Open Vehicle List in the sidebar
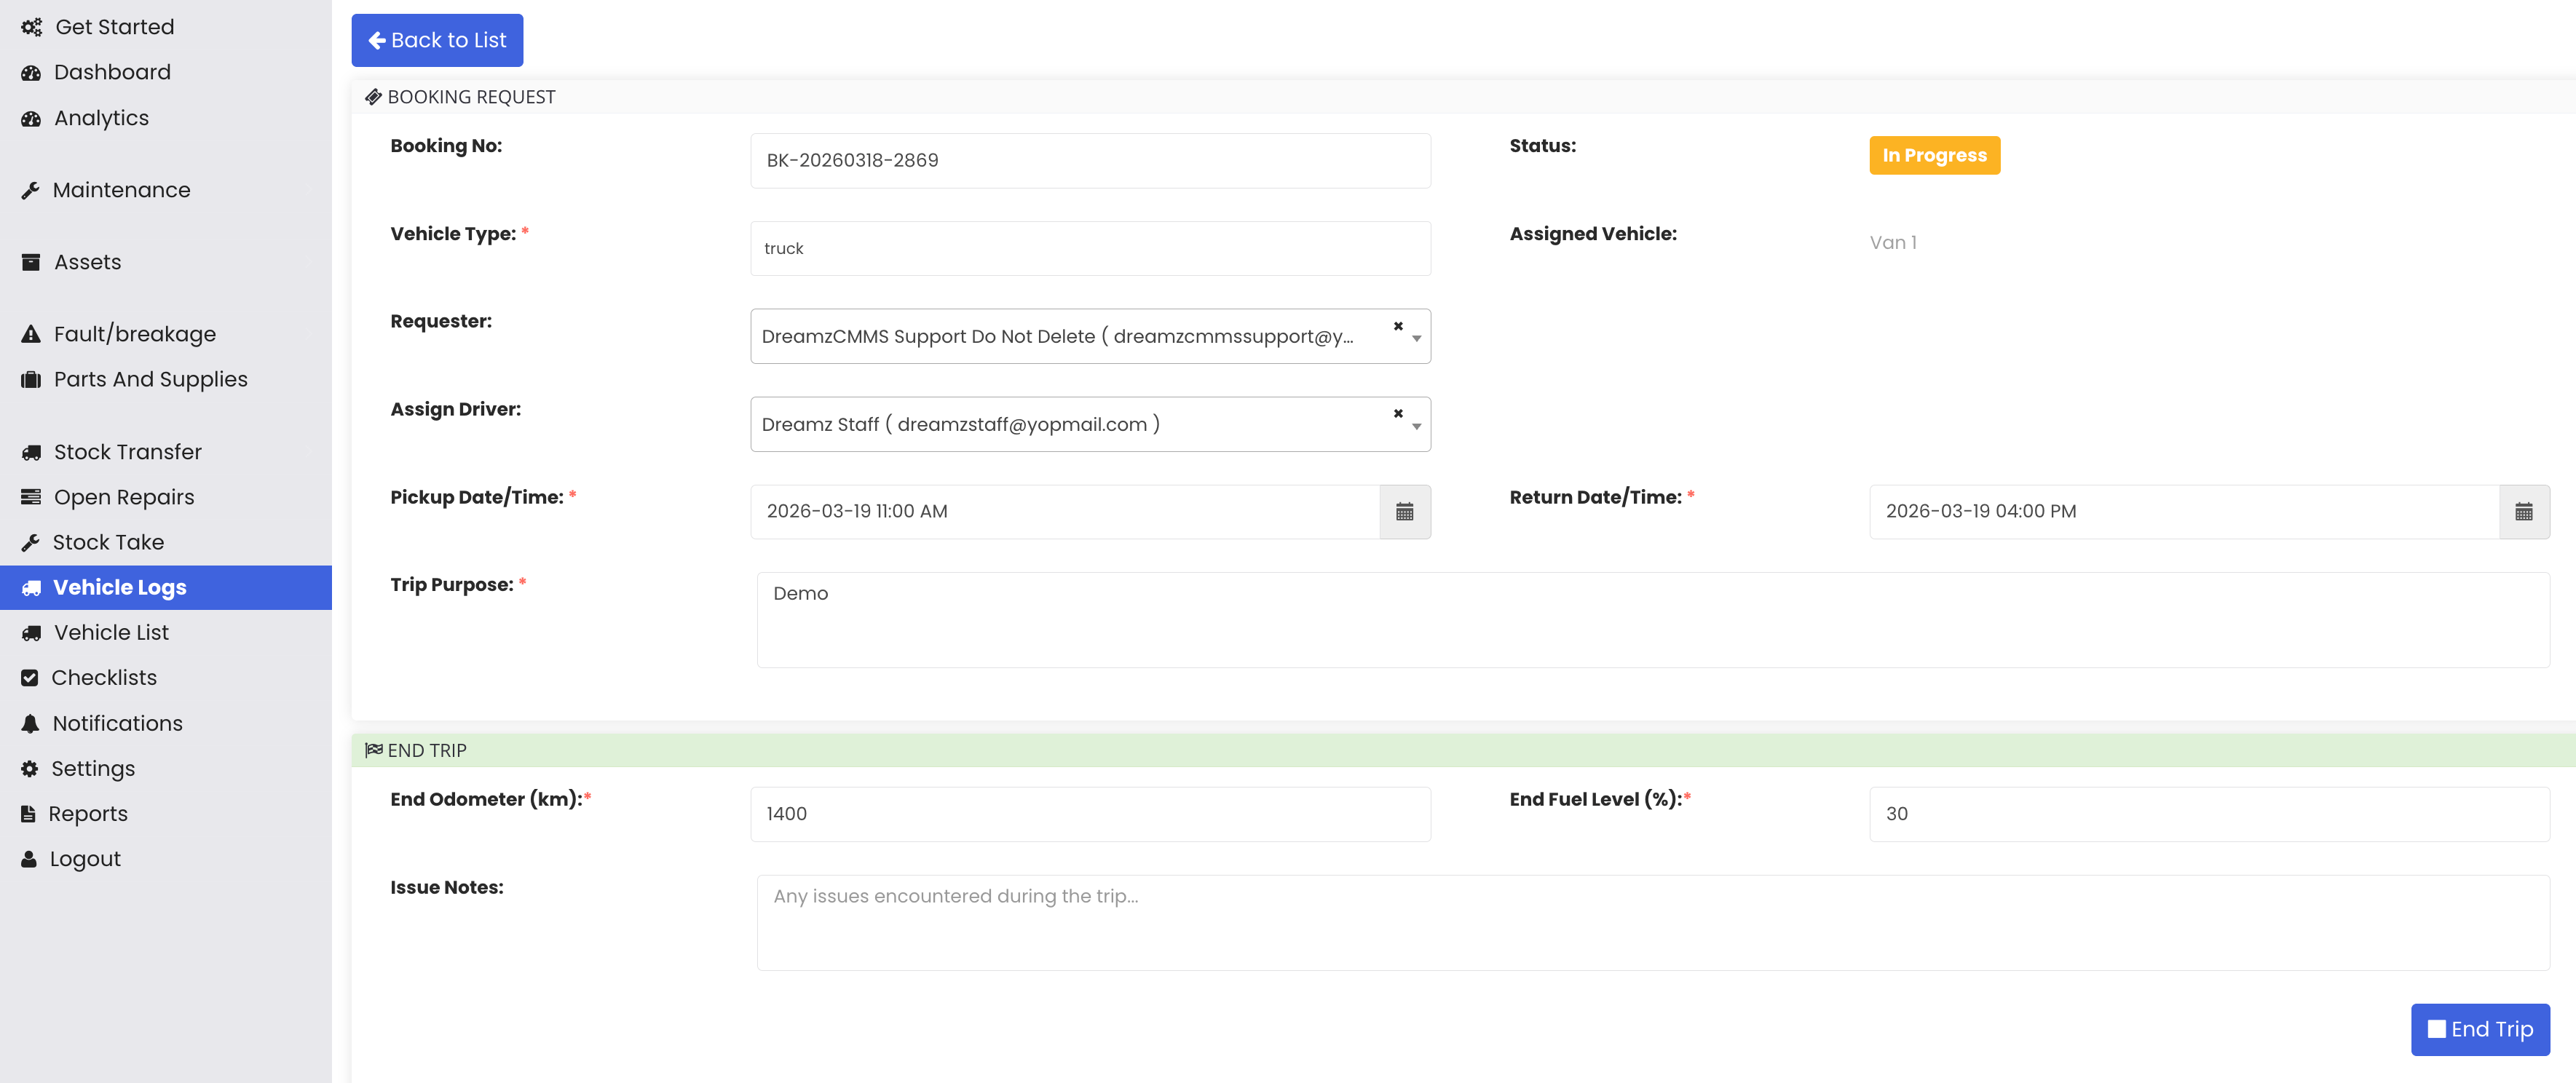Screen dimensions: 2576x1083 pos(111,632)
